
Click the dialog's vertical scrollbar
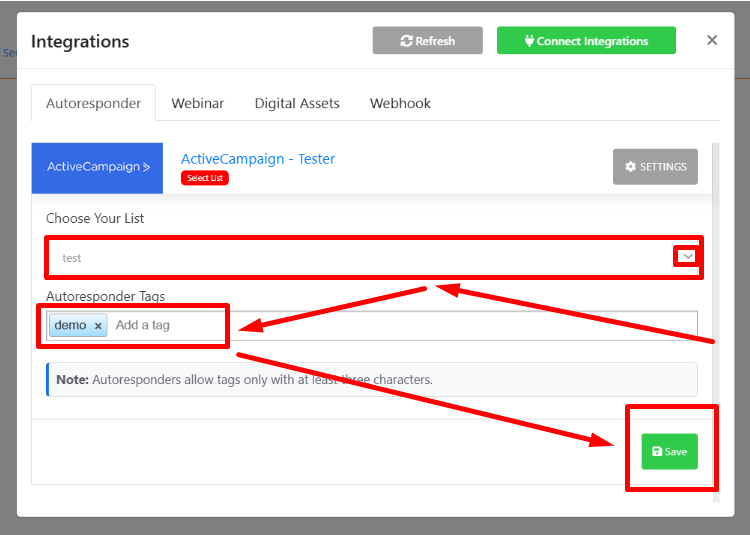(x=716, y=323)
